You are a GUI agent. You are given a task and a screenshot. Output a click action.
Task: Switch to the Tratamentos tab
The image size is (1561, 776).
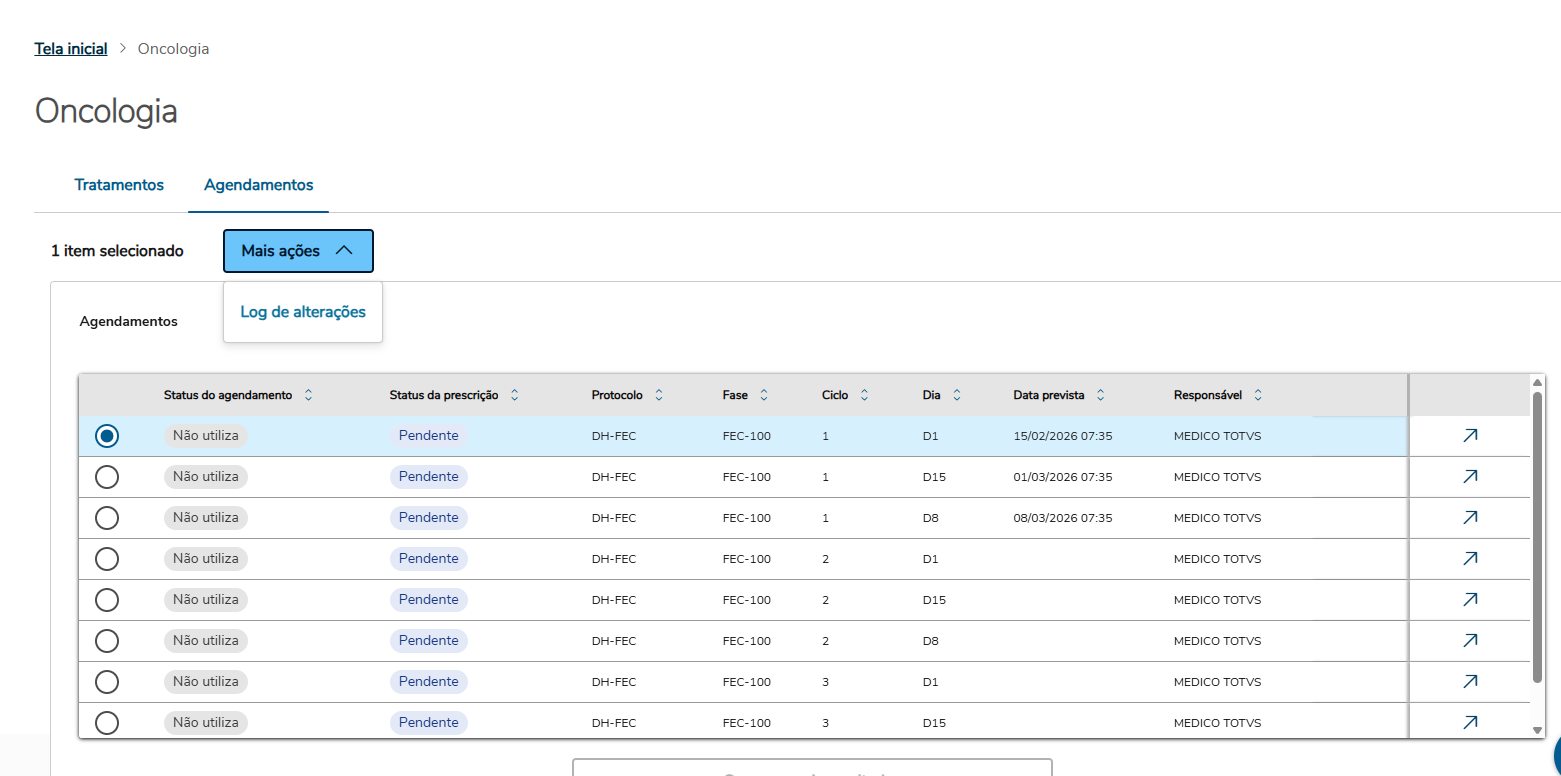pos(119,185)
